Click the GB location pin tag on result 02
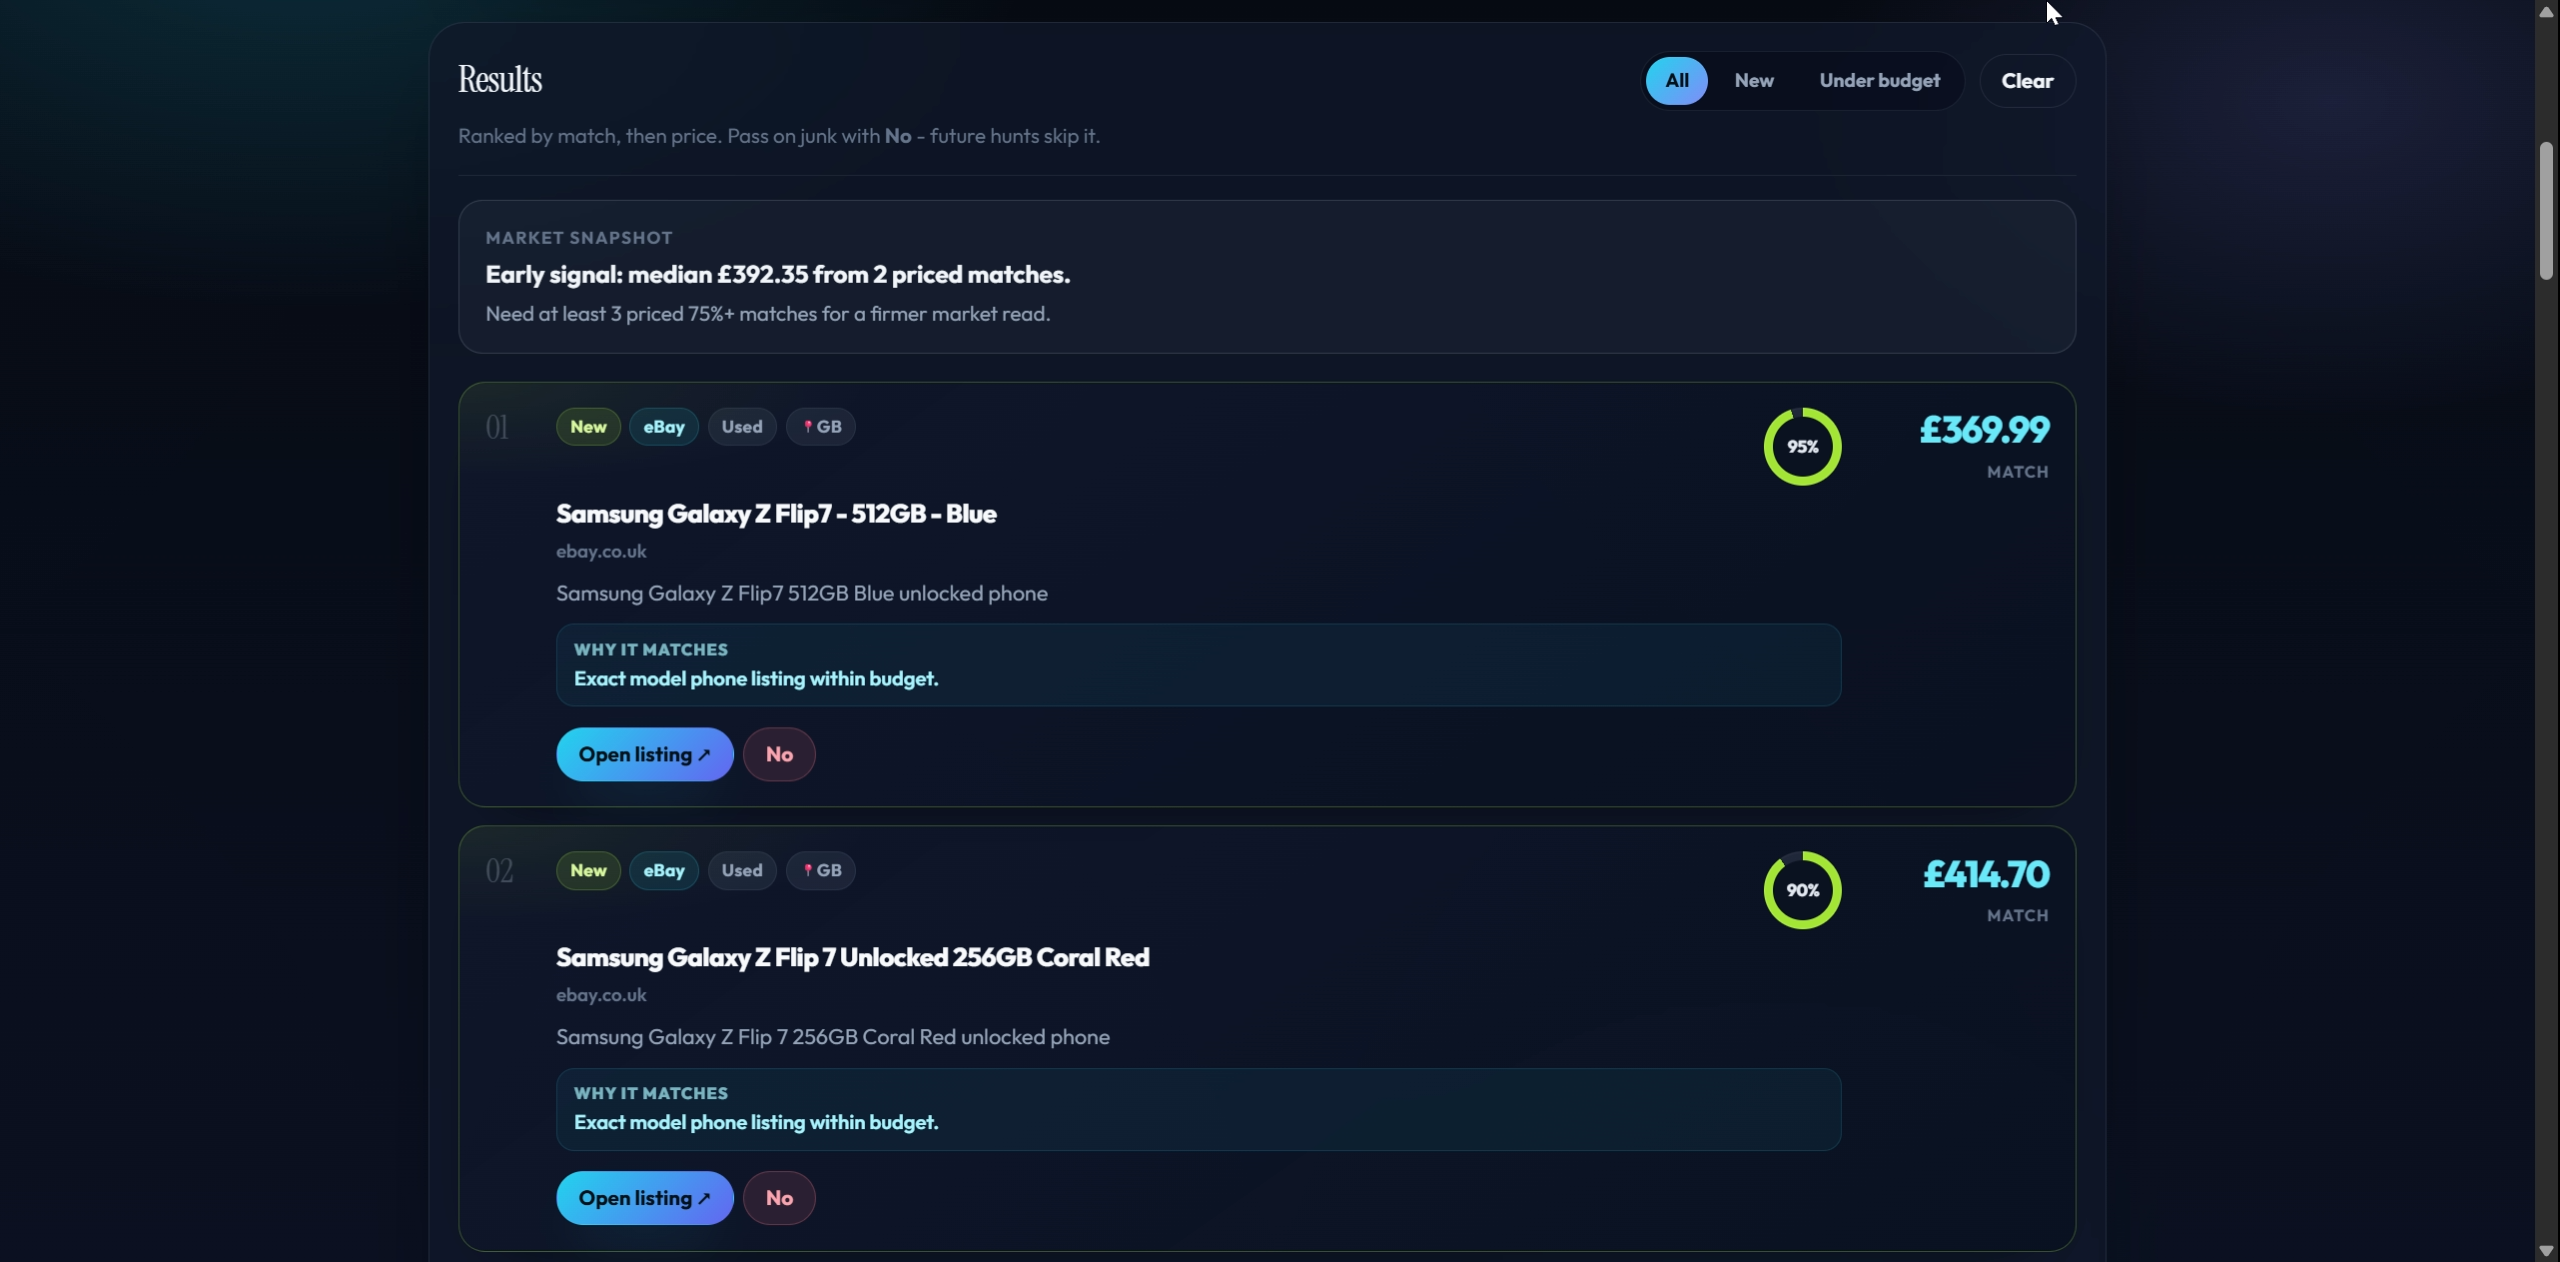2560x1262 pixels. click(821, 871)
